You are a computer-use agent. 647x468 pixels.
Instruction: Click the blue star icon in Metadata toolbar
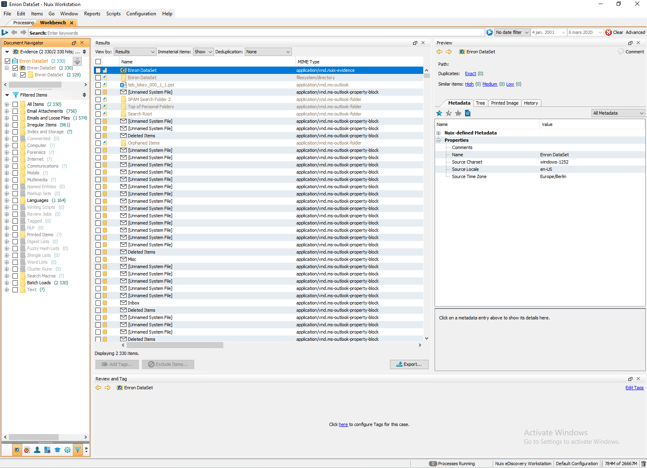coord(439,113)
